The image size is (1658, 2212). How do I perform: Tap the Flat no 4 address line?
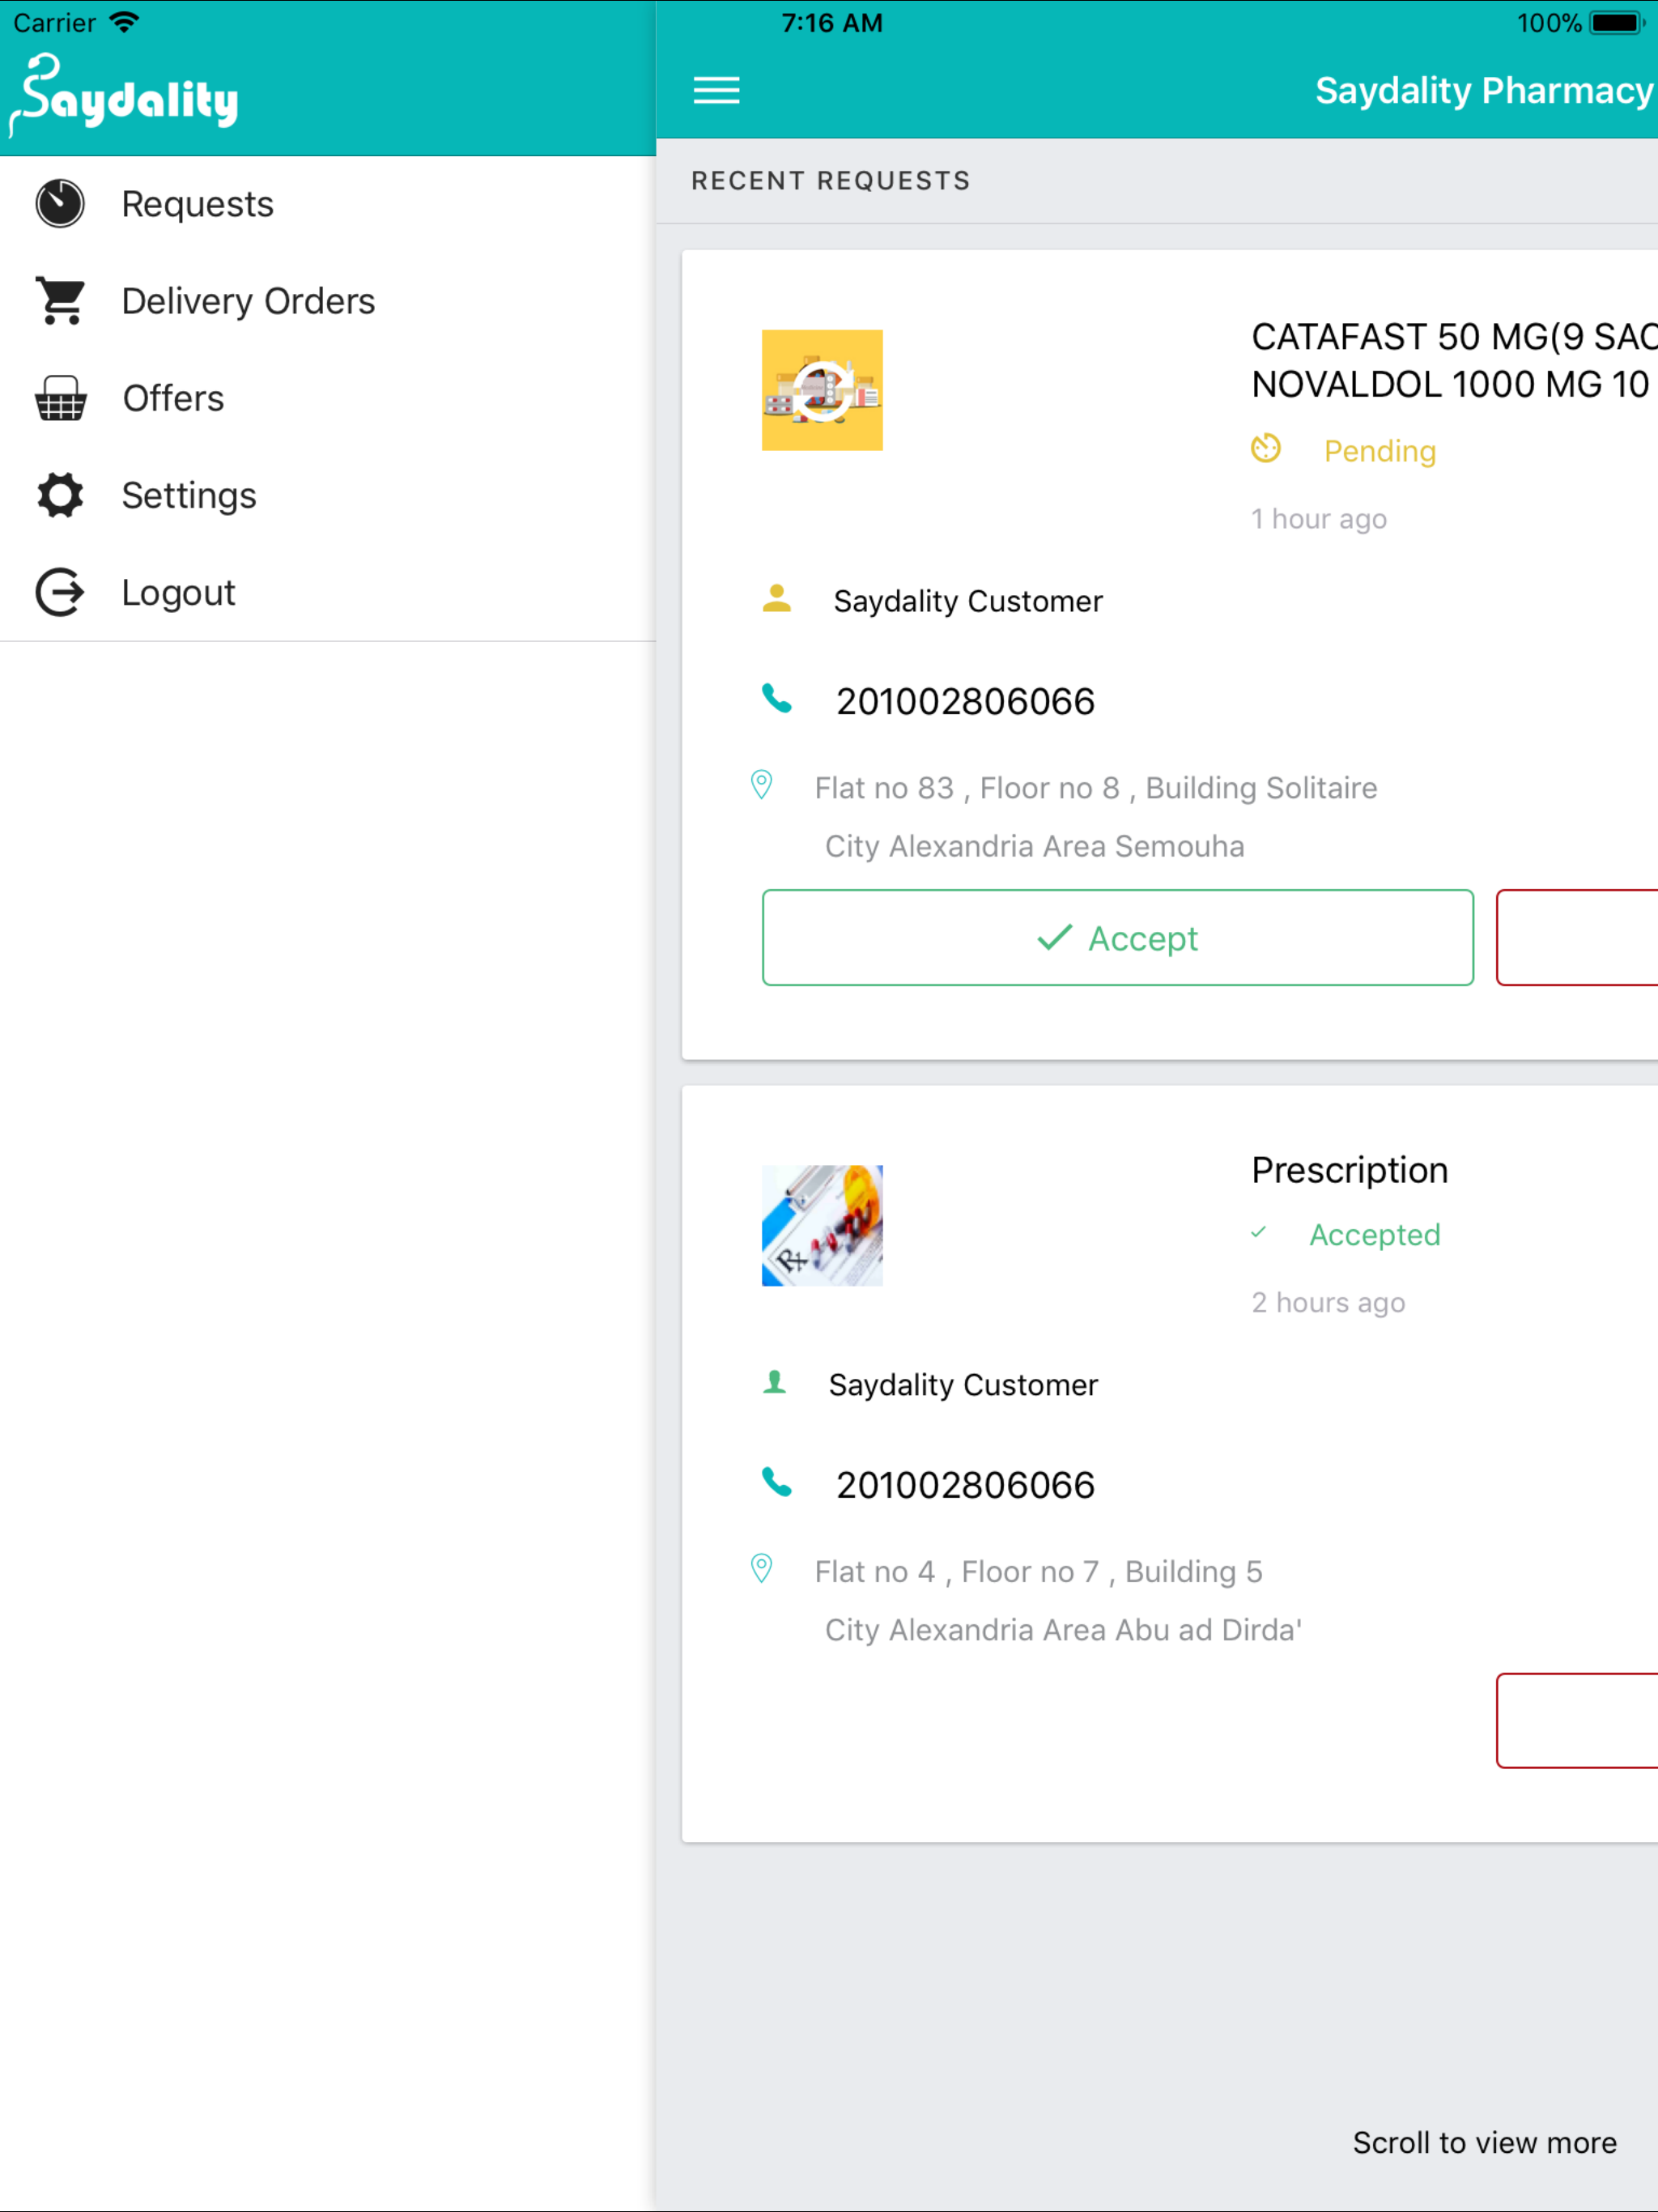click(1038, 1572)
